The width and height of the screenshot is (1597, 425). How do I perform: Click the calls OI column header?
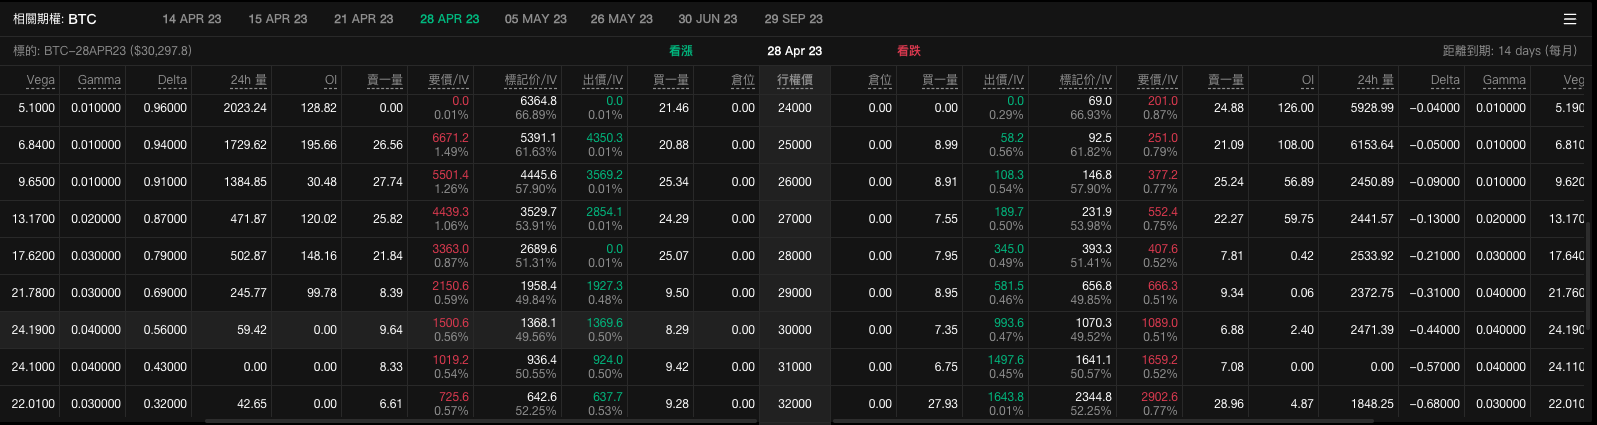pyautogui.click(x=331, y=80)
